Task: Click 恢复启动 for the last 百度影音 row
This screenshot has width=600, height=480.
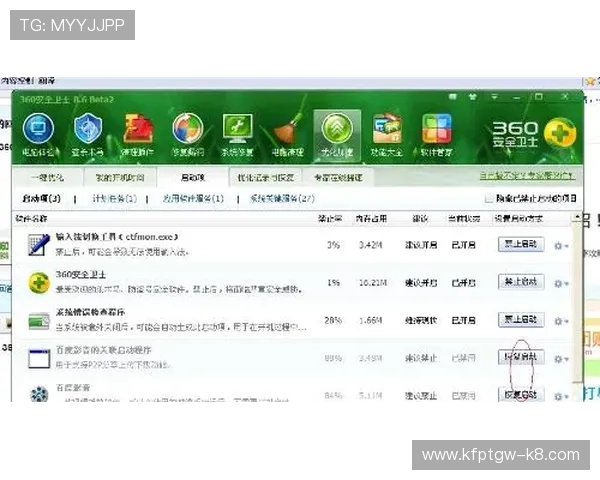Action: (521, 395)
